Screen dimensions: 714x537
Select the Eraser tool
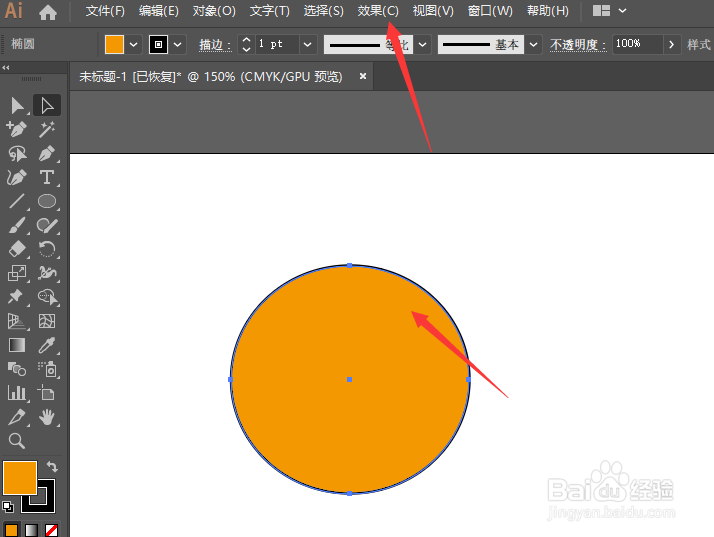(x=17, y=249)
